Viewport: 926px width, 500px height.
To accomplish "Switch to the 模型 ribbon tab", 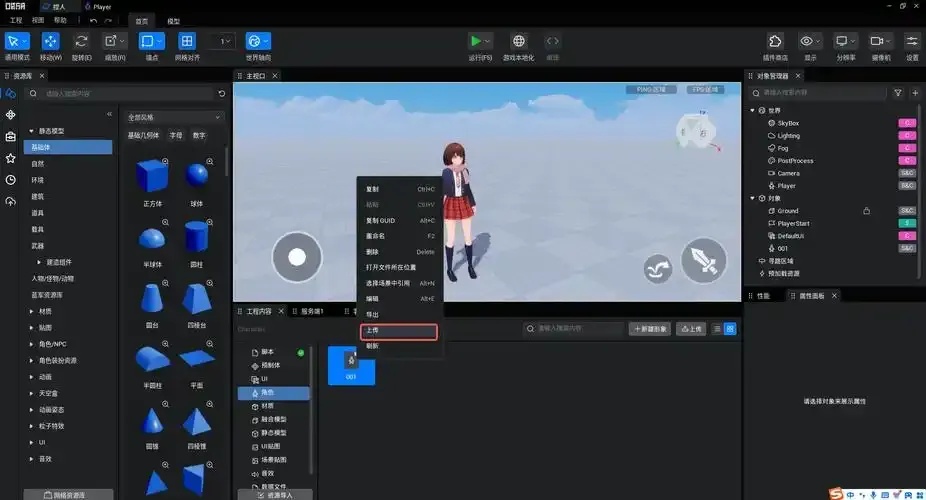I will pyautogui.click(x=173, y=21).
